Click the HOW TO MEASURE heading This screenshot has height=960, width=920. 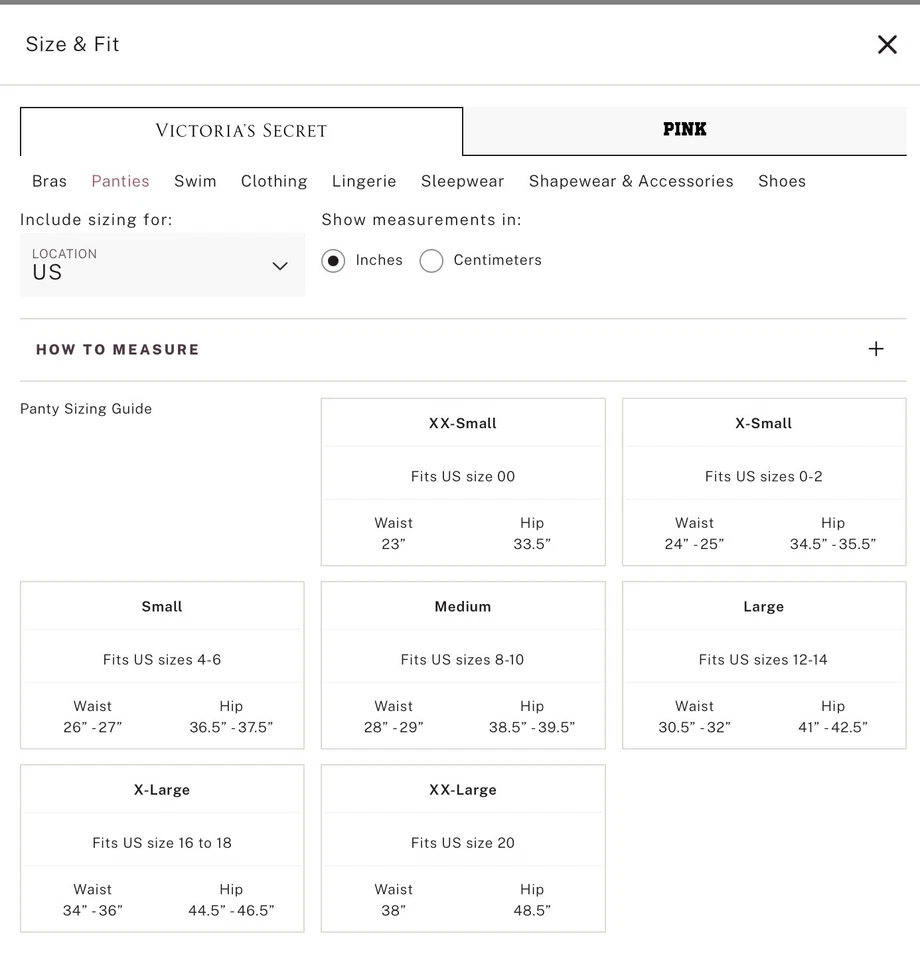click(118, 350)
